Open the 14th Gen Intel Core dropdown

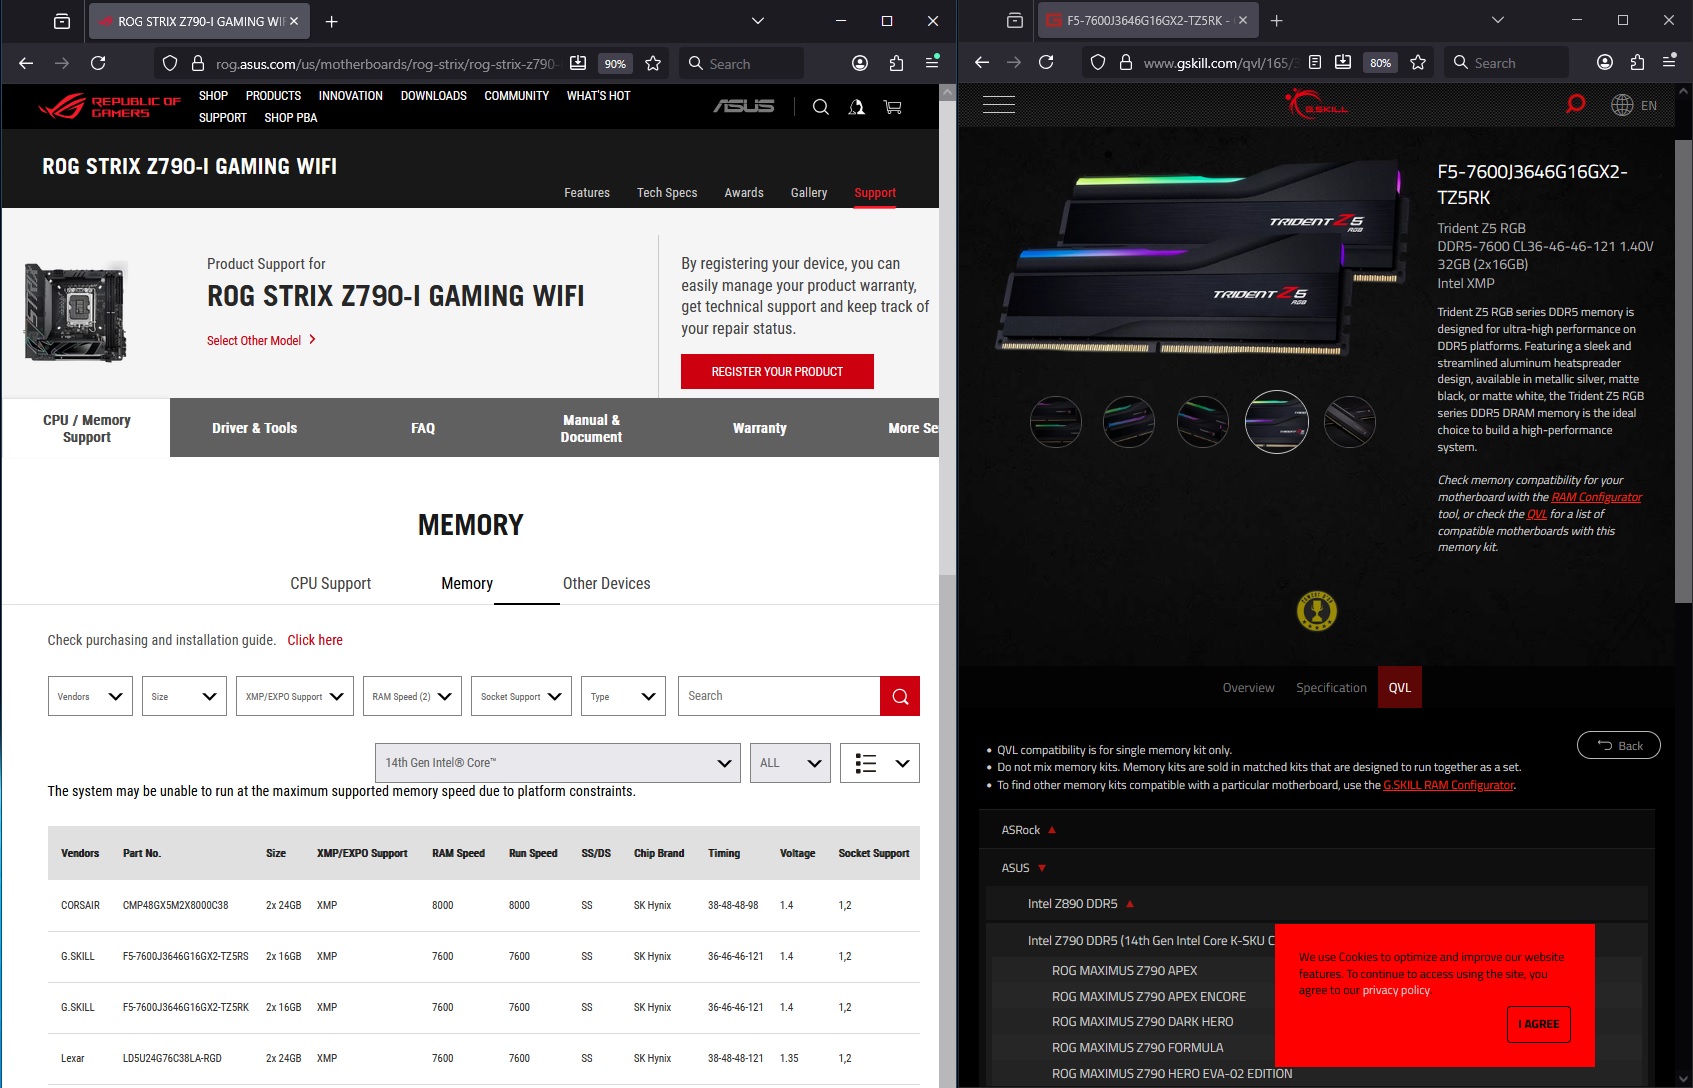tap(558, 763)
